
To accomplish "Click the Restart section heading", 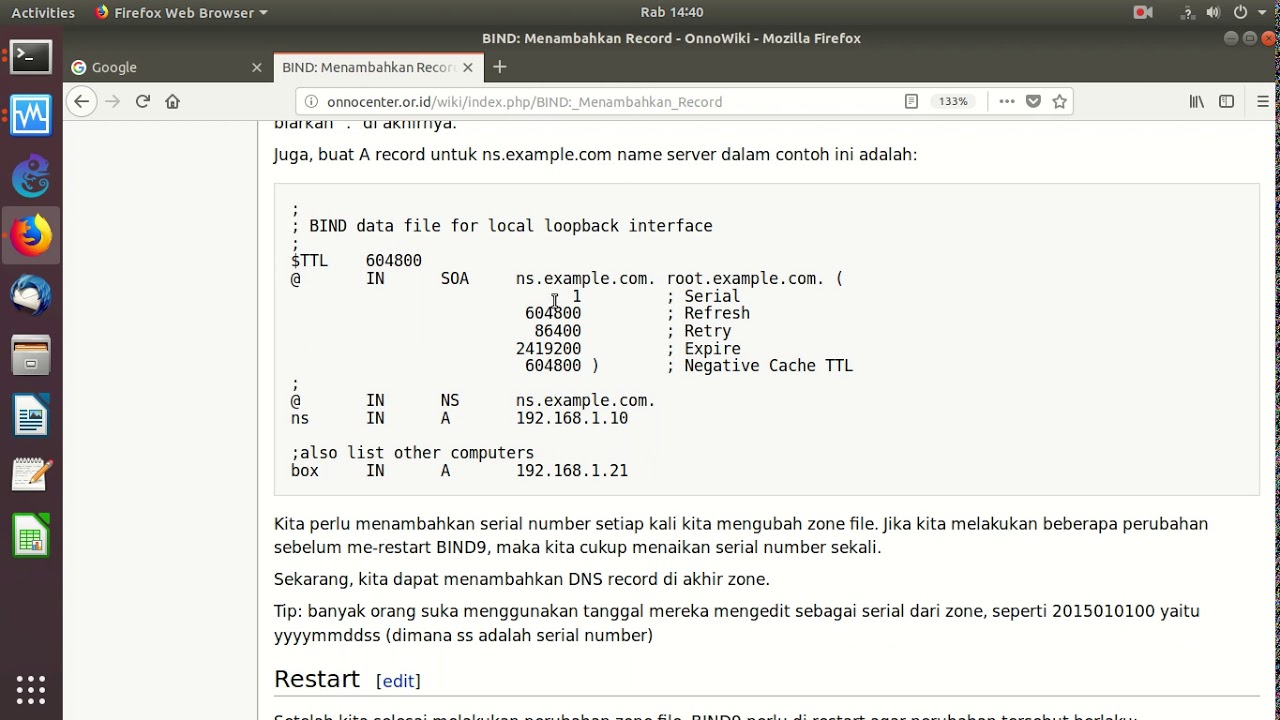I will click(x=317, y=679).
